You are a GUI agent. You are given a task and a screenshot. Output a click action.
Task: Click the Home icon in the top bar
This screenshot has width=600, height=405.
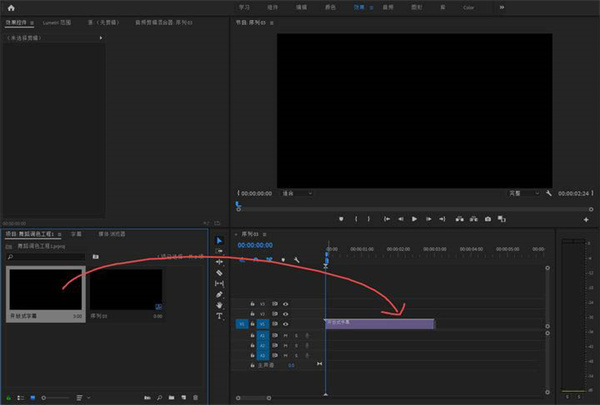tap(12, 8)
